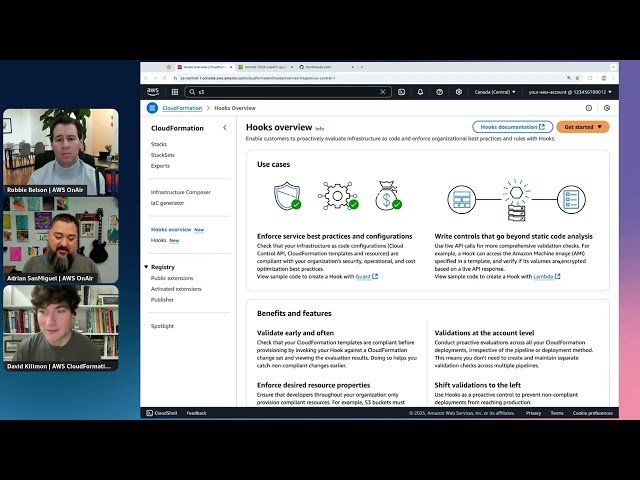
Task: Open Public extensions
Action: point(172,278)
